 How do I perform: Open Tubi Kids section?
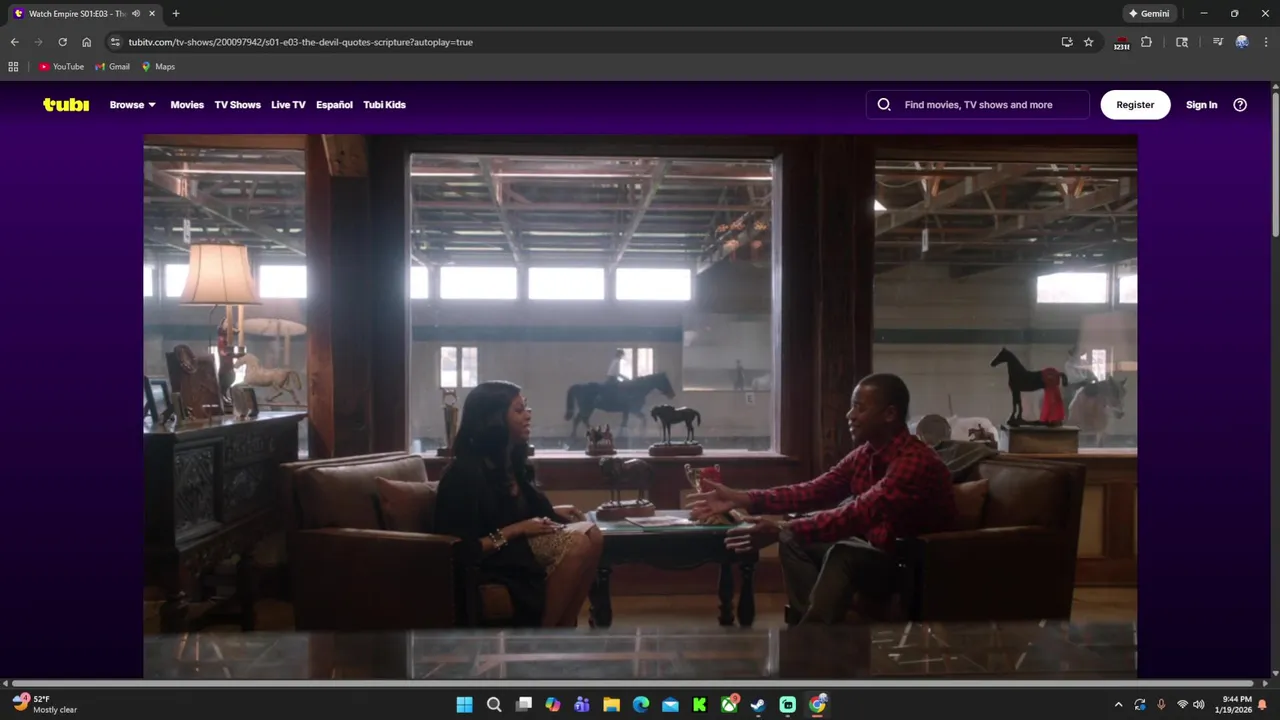coord(384,104)
